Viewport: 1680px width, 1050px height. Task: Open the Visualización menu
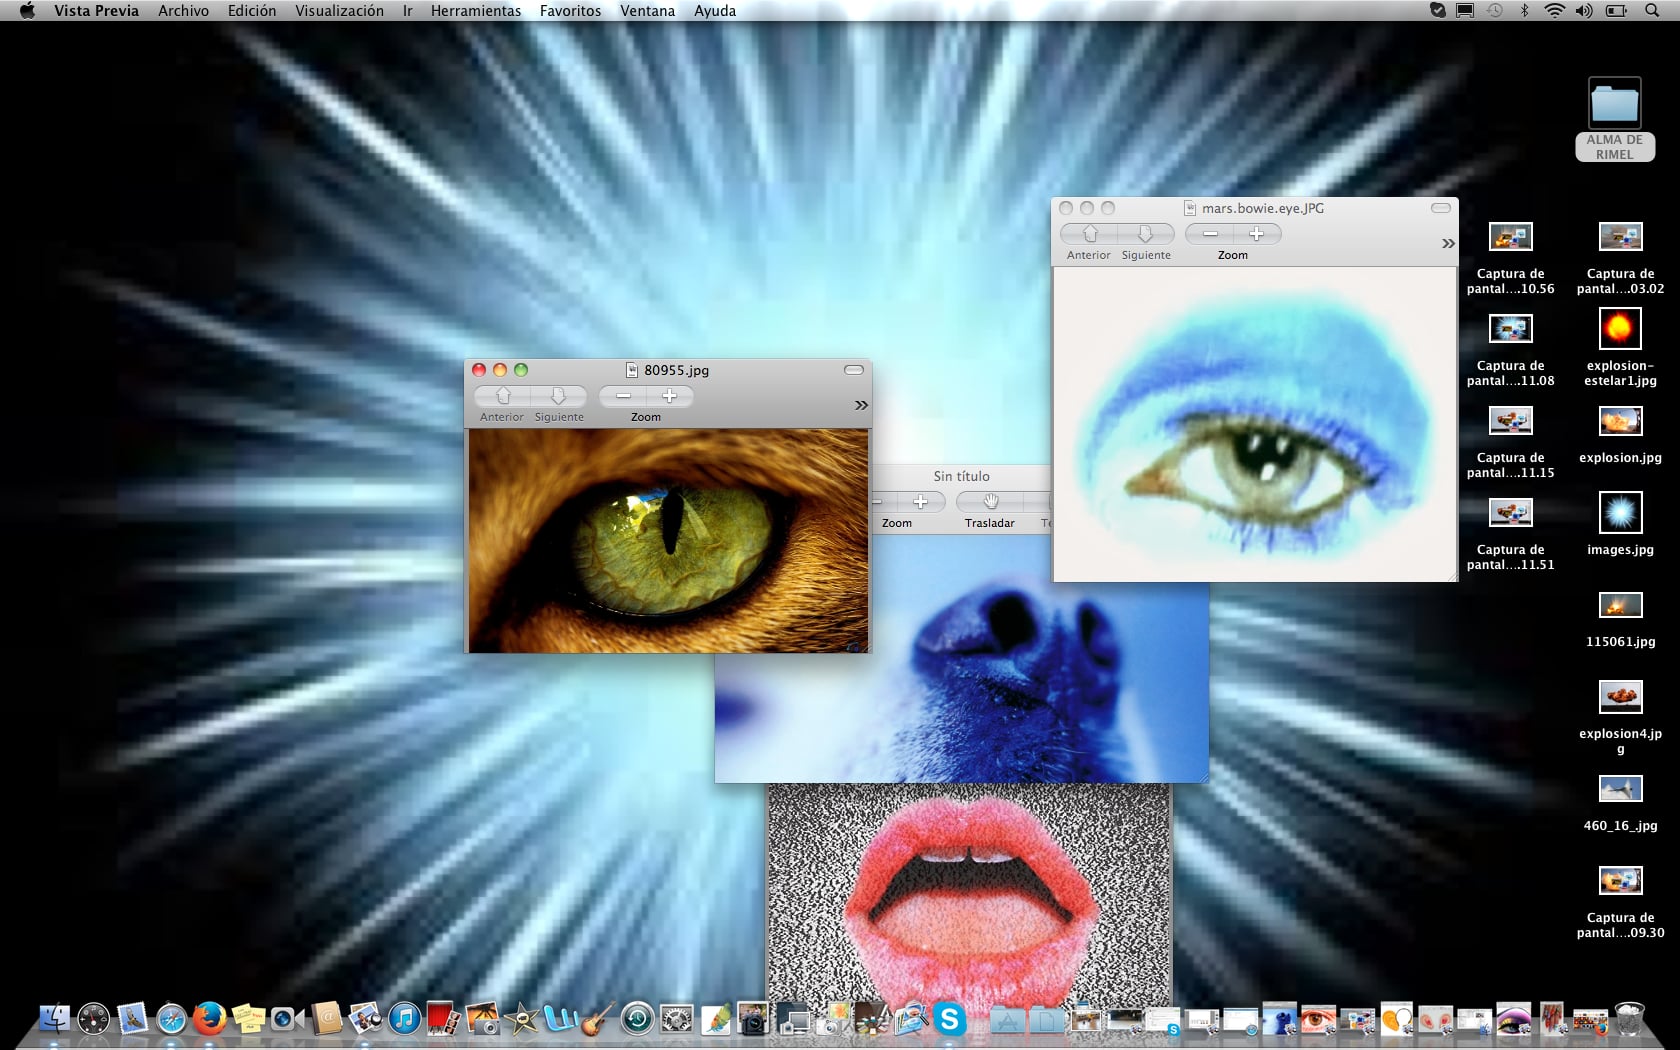(339, 11)
